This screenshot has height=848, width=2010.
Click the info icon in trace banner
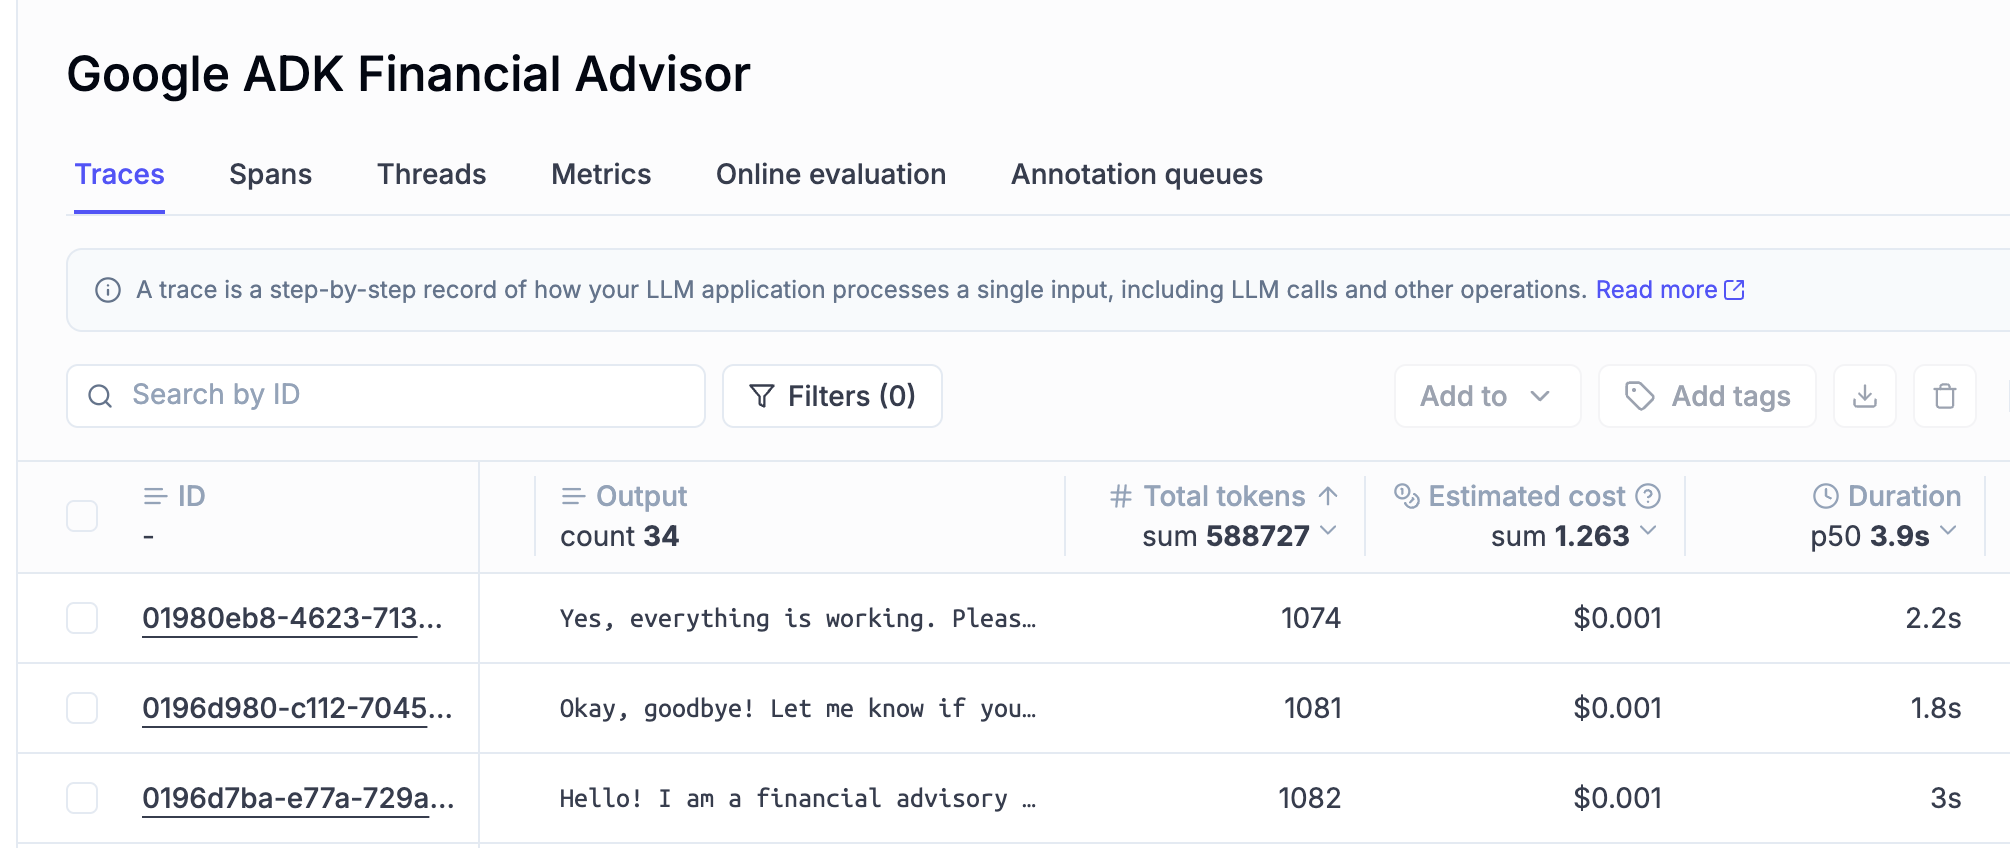point(108,290)
